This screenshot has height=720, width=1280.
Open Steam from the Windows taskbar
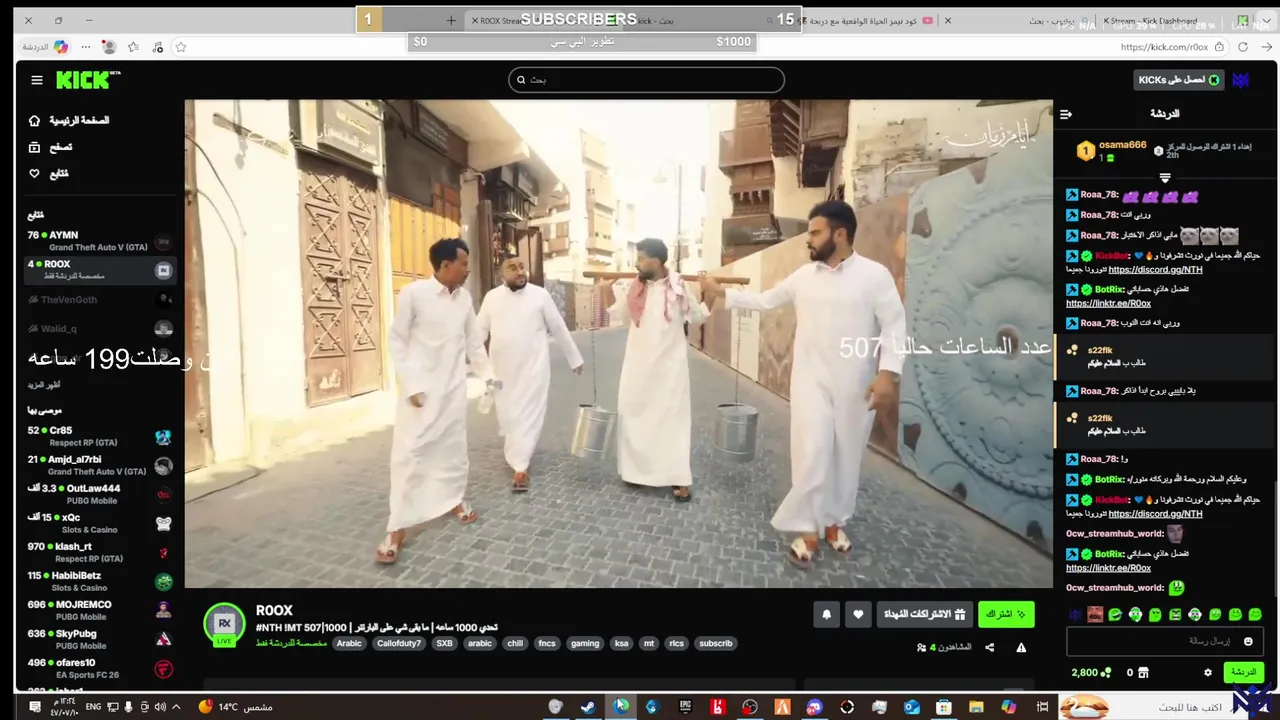click(587, 707)
